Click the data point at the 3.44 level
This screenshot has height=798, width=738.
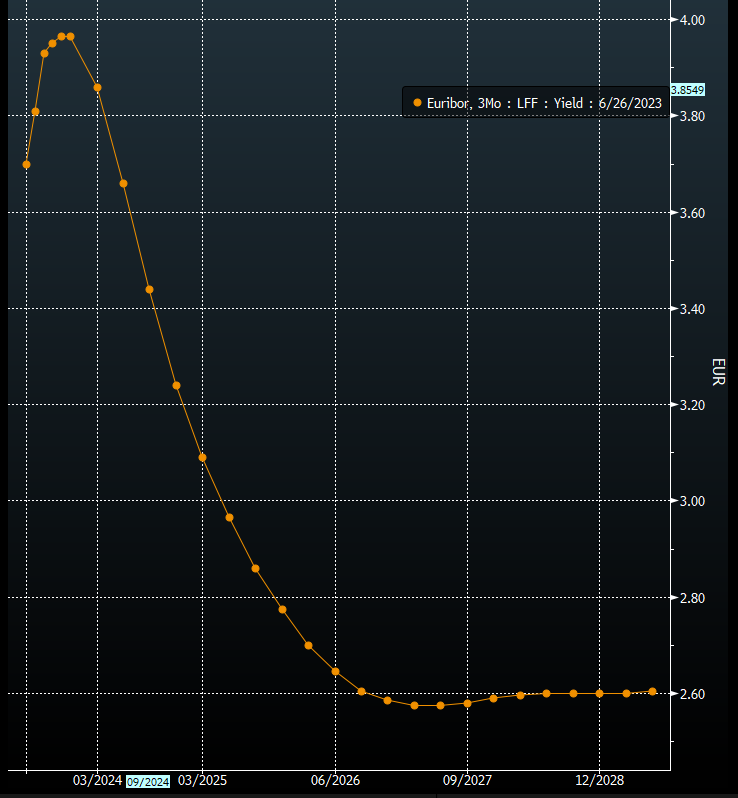tap(149, 289)
